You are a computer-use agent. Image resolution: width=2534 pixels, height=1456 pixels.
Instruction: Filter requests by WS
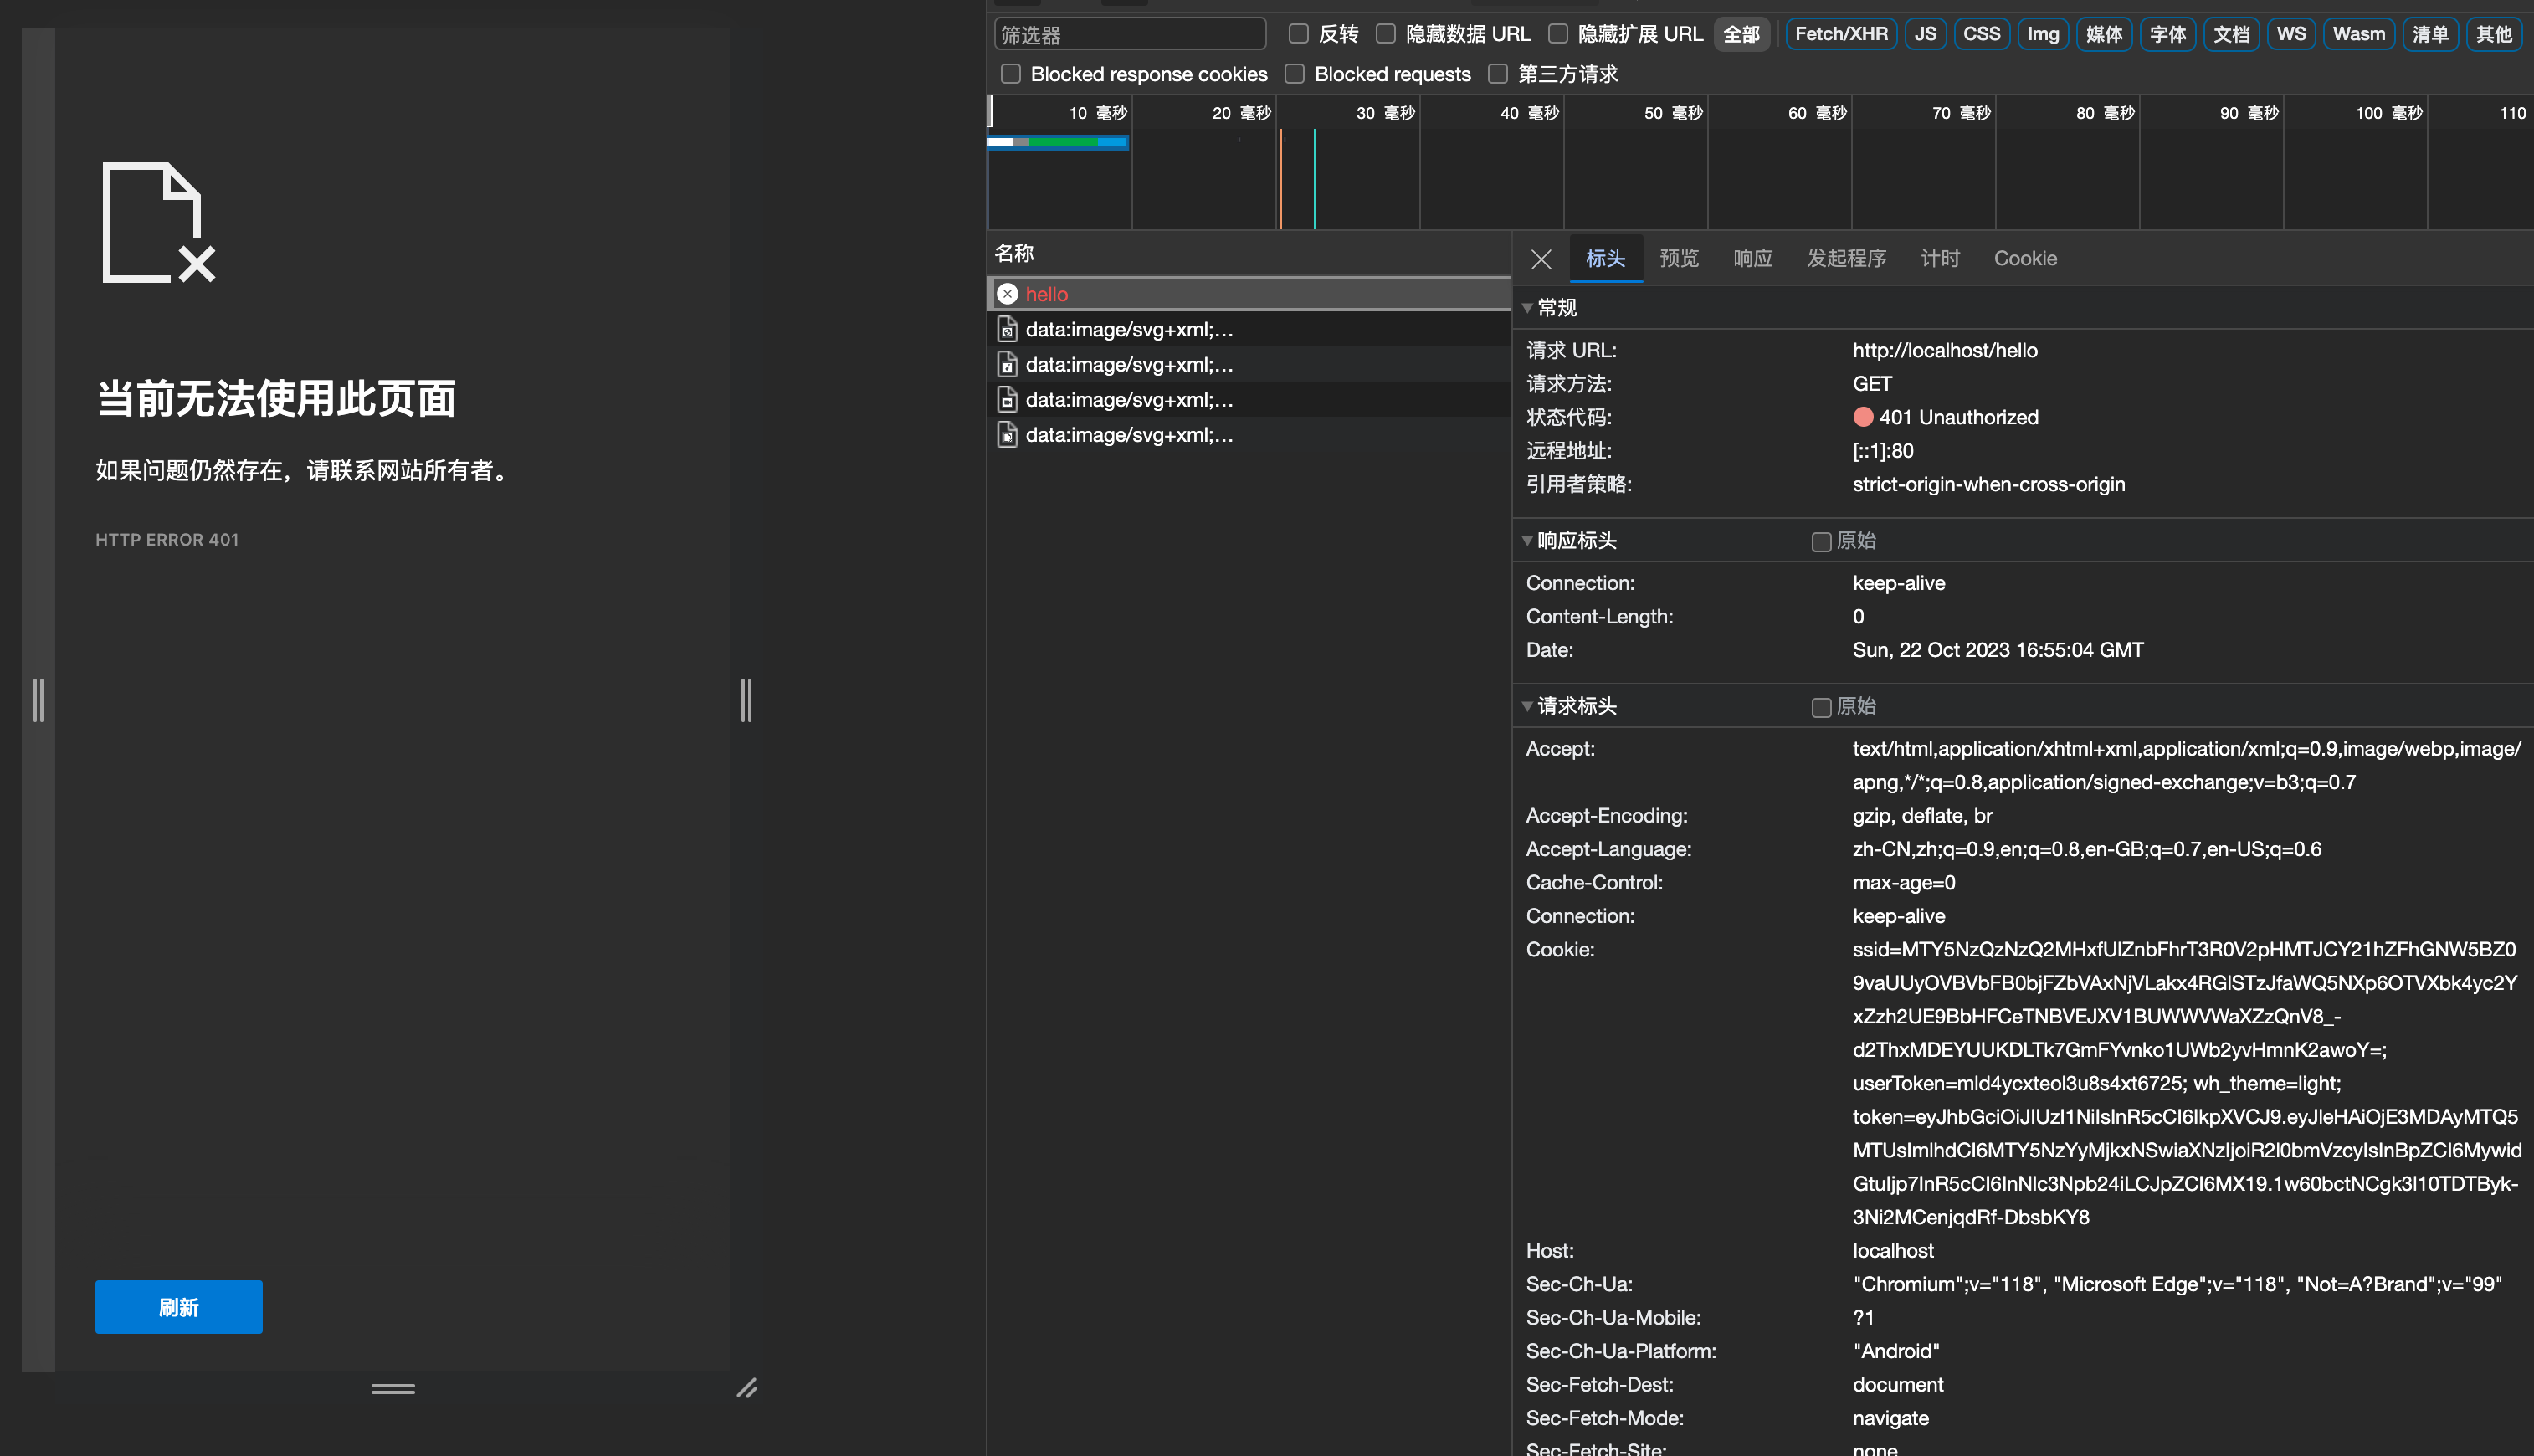2291,34
